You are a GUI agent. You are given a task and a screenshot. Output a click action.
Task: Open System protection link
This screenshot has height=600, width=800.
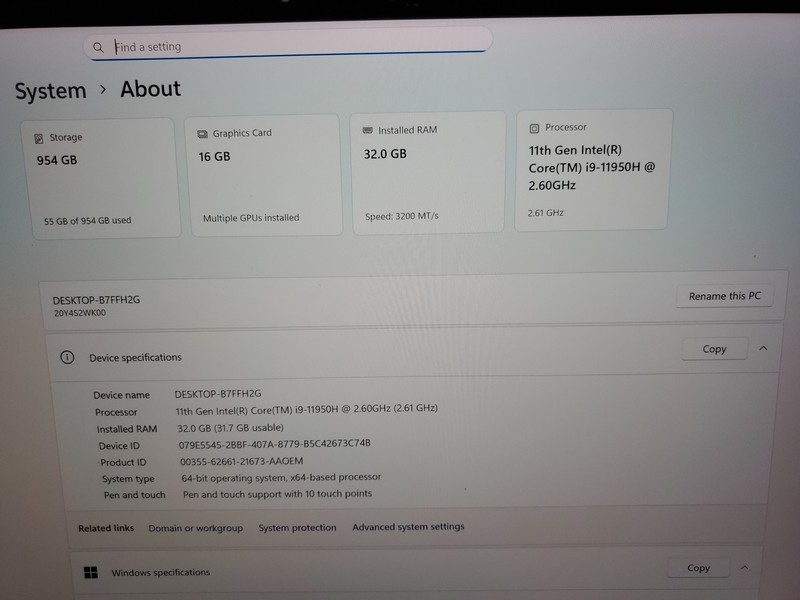[x=297, y=528]
